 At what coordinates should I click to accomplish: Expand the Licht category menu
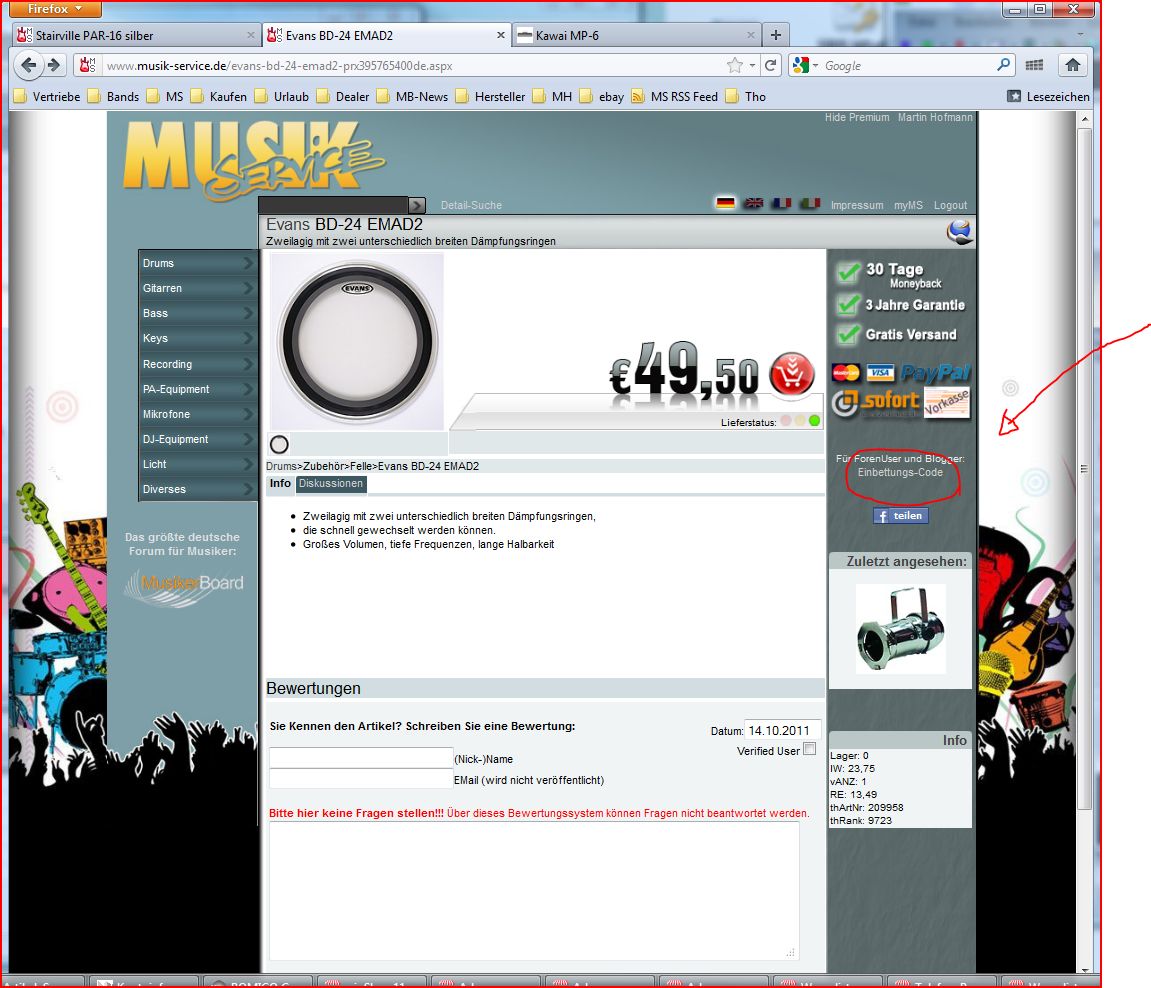coord(198,464)
